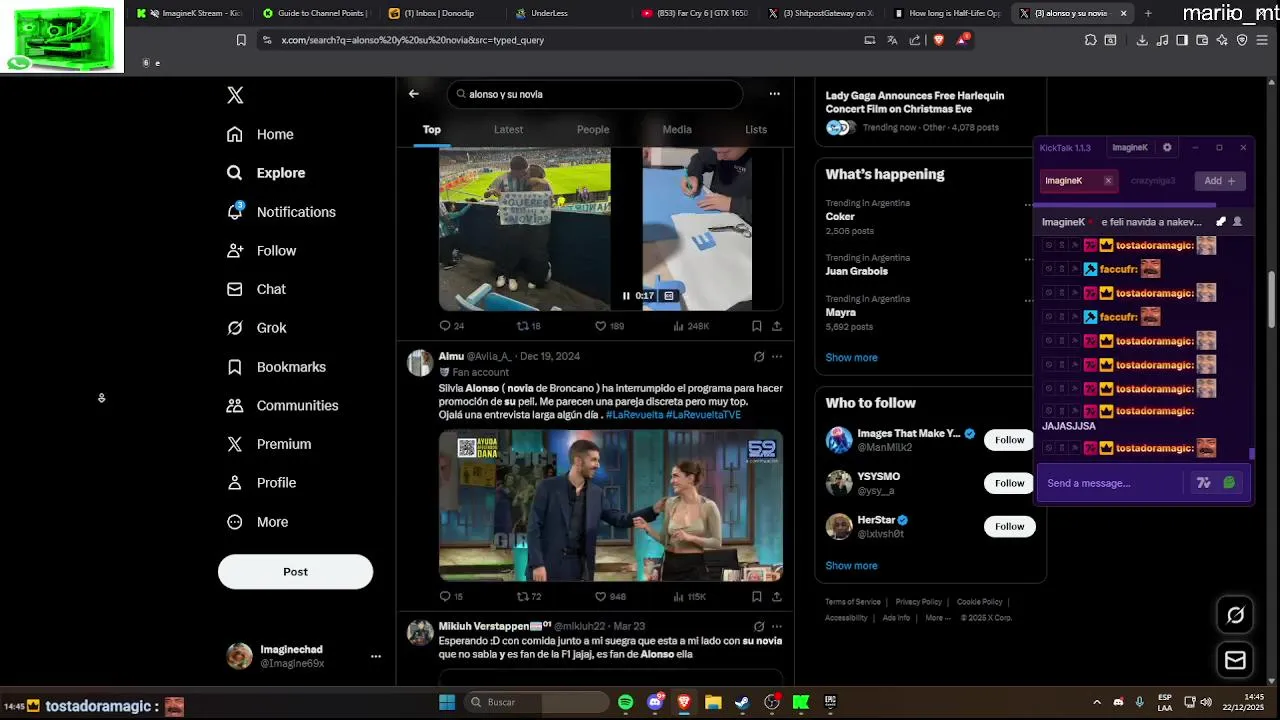Bookmark the video post with 248K views

click(757, 326)
